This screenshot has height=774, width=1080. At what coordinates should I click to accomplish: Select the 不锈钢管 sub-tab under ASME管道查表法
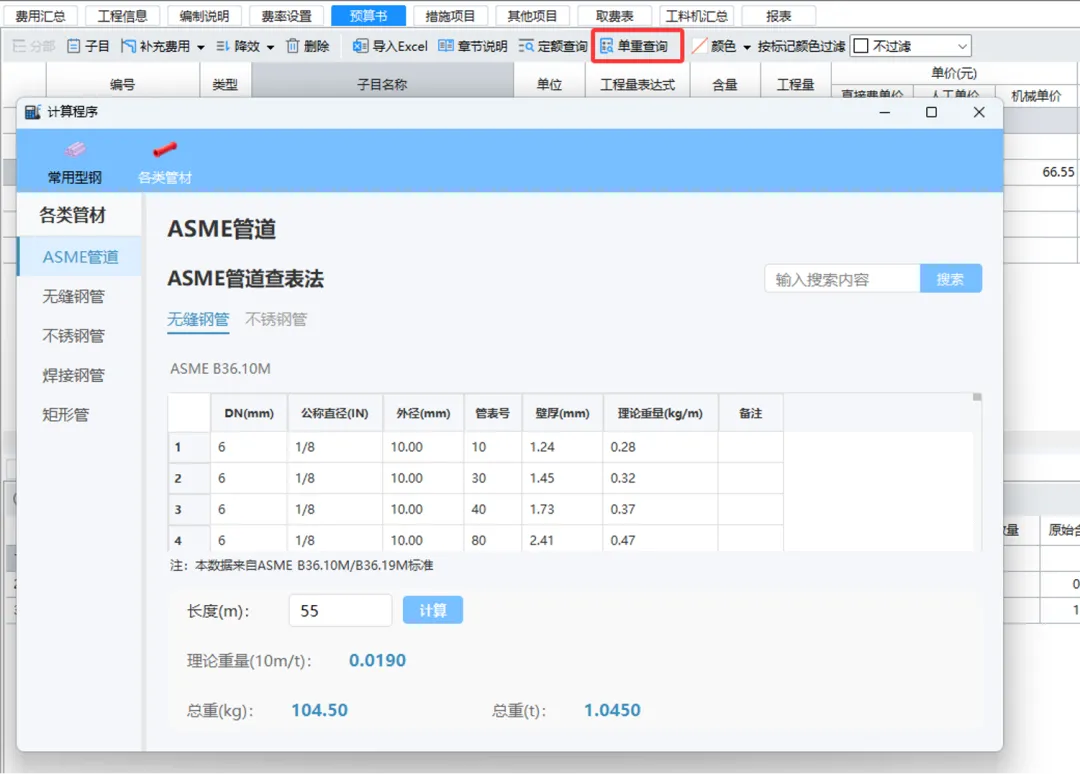[276, 320]
